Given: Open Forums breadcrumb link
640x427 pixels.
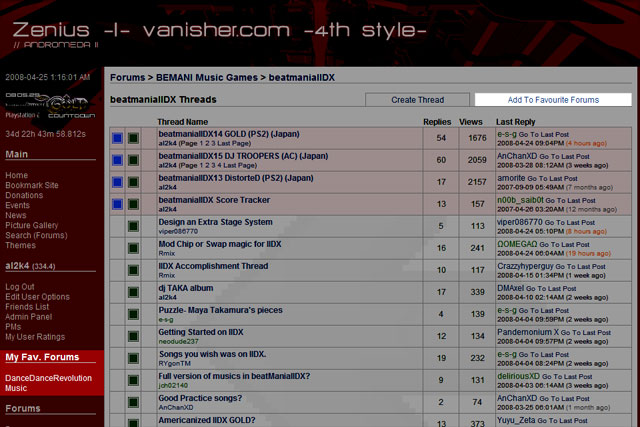Looking at the screenshot, I should 127,78.
